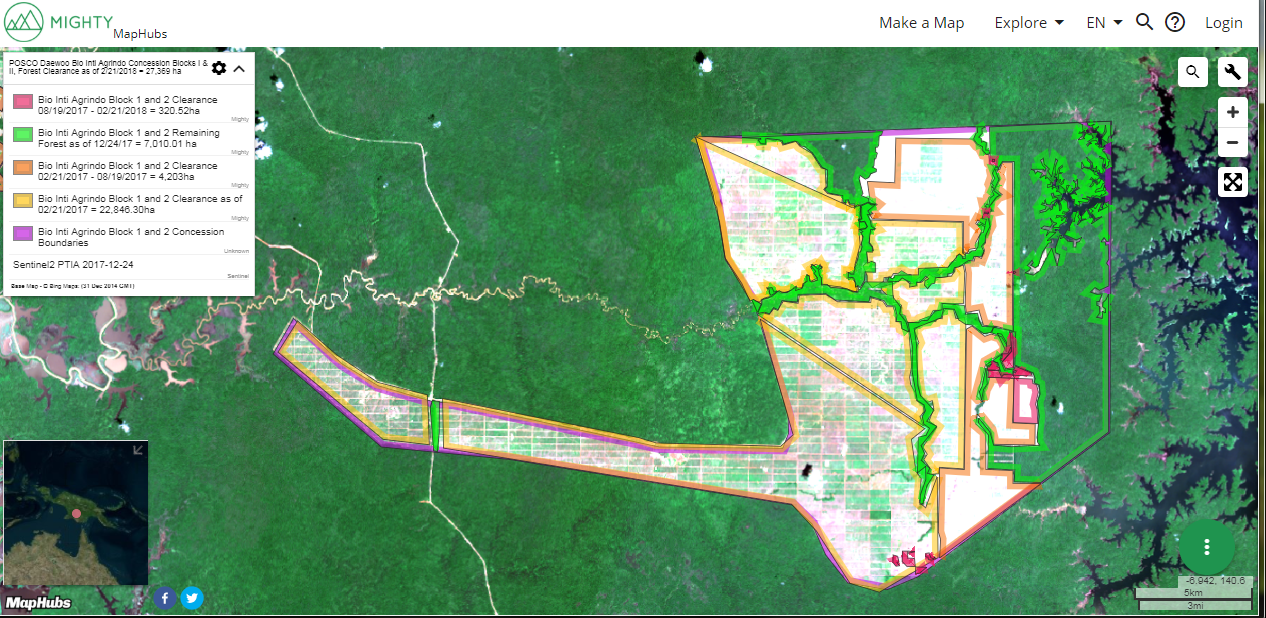Click the yellow Clearance as of 02/21/2017 swatch
This screenshot has width=1266, height=618.
(x=23, y=201)
